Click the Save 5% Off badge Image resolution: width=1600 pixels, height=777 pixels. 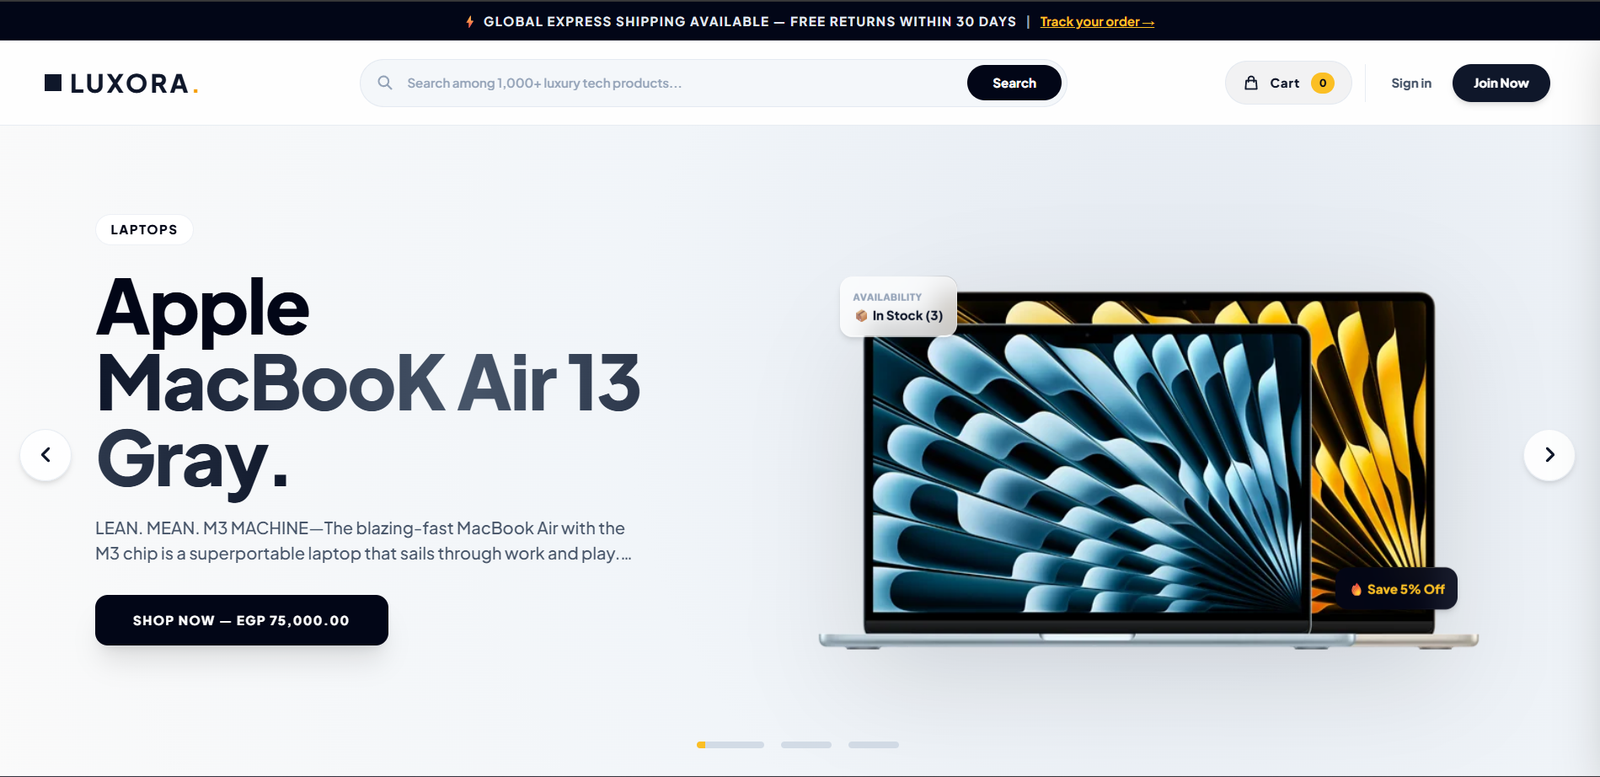(1397, 589)
